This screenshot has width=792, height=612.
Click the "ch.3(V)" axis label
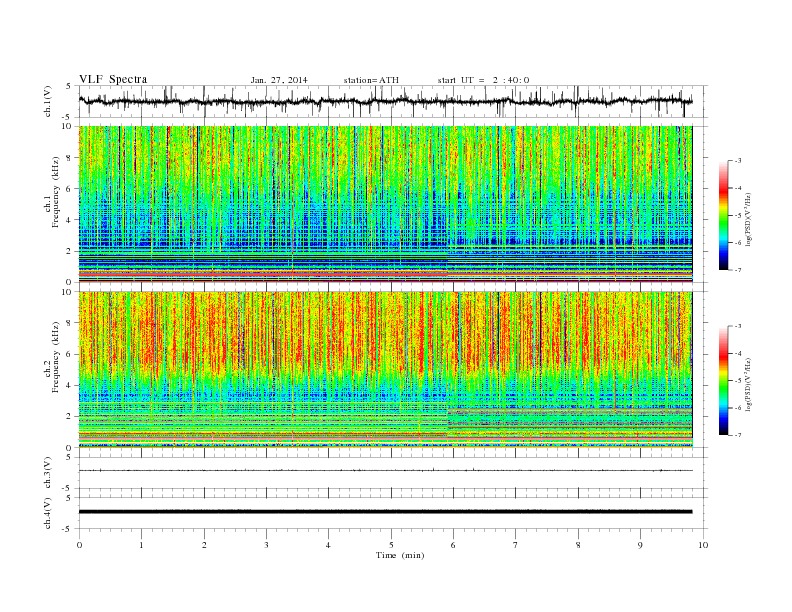48,473
